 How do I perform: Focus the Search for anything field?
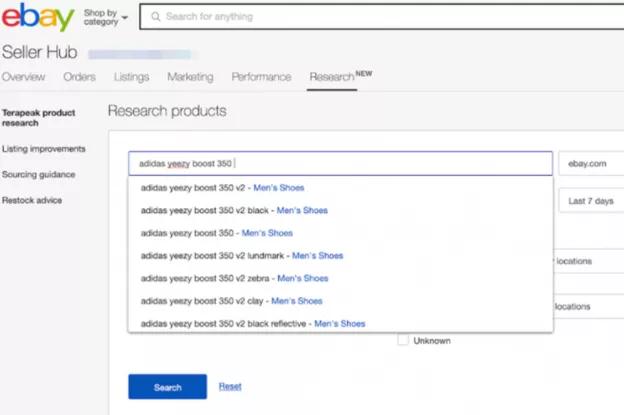coord(382,17)
